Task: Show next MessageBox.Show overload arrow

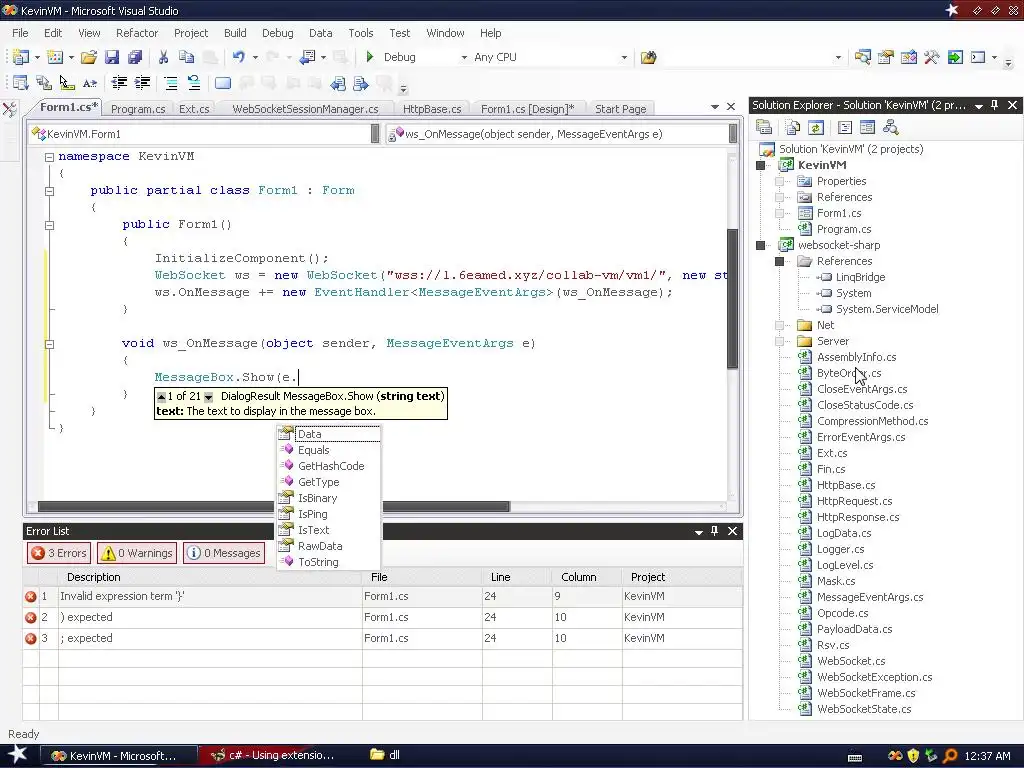Action: [x=208, y=397]
